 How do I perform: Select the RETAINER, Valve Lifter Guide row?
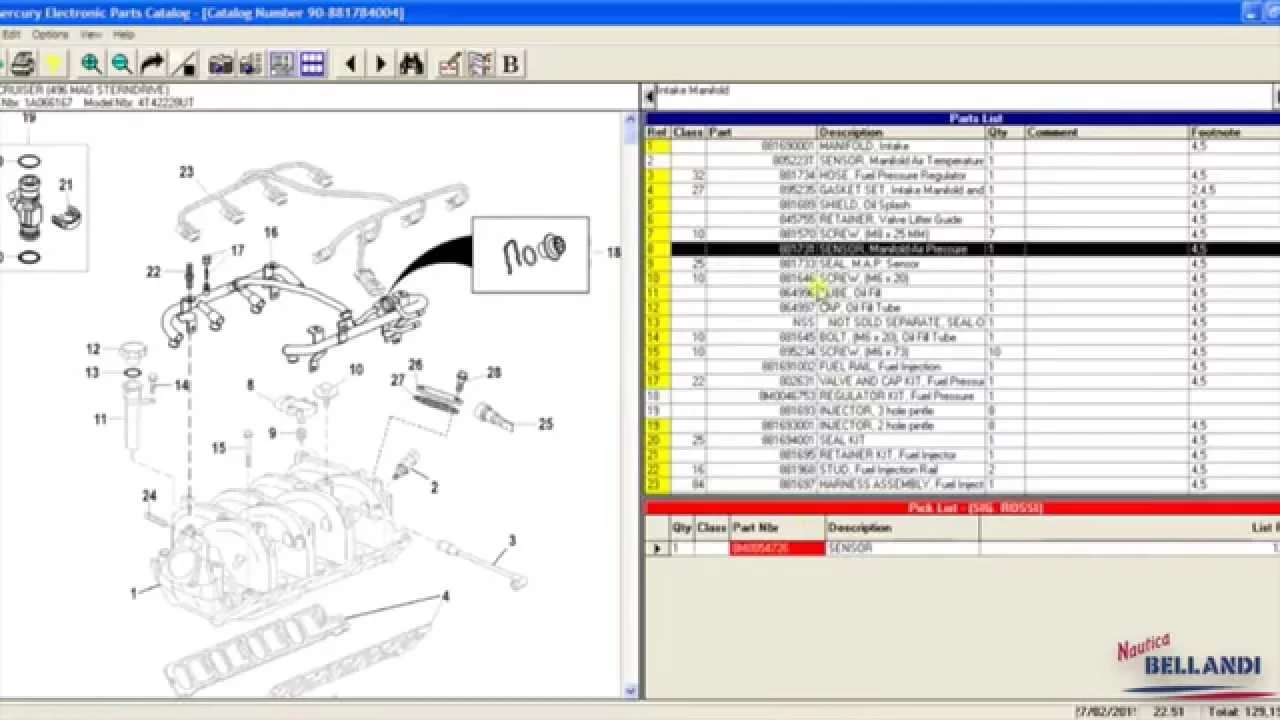click(x=962, y=219)
